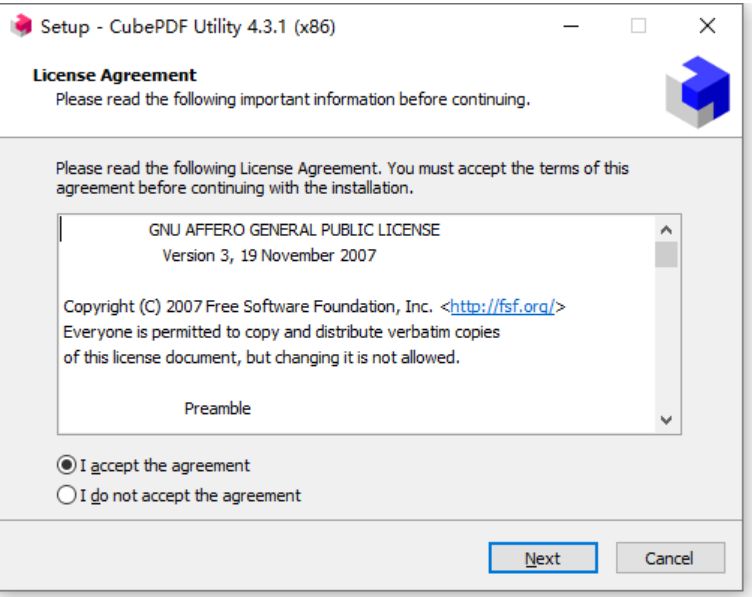Screen dimensions: 752x597
Task: Click the empty scrollbar track below the thumb
Action: pos(667,340)
